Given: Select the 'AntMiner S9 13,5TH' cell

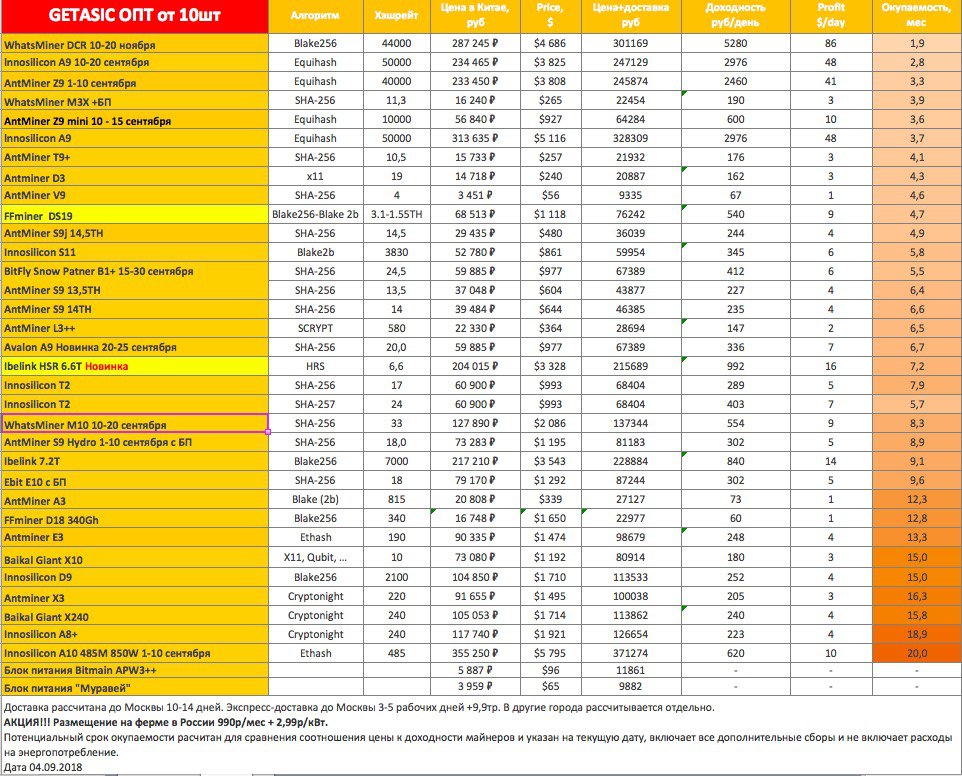Looking at the screenshot, I should (134, 291).
